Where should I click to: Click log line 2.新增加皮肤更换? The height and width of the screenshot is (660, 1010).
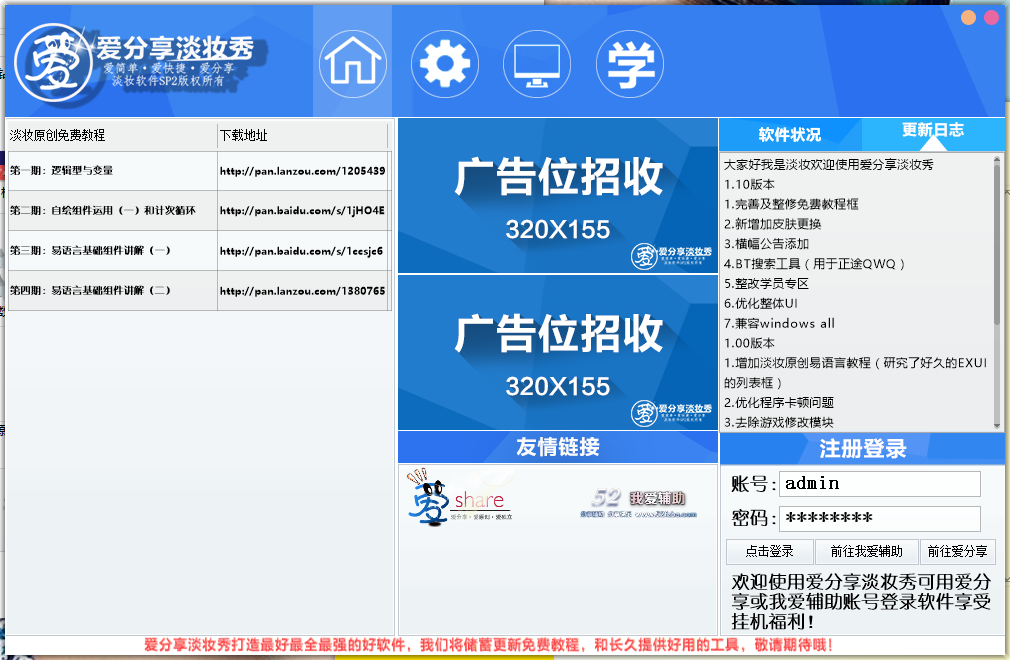coord(773,224)
